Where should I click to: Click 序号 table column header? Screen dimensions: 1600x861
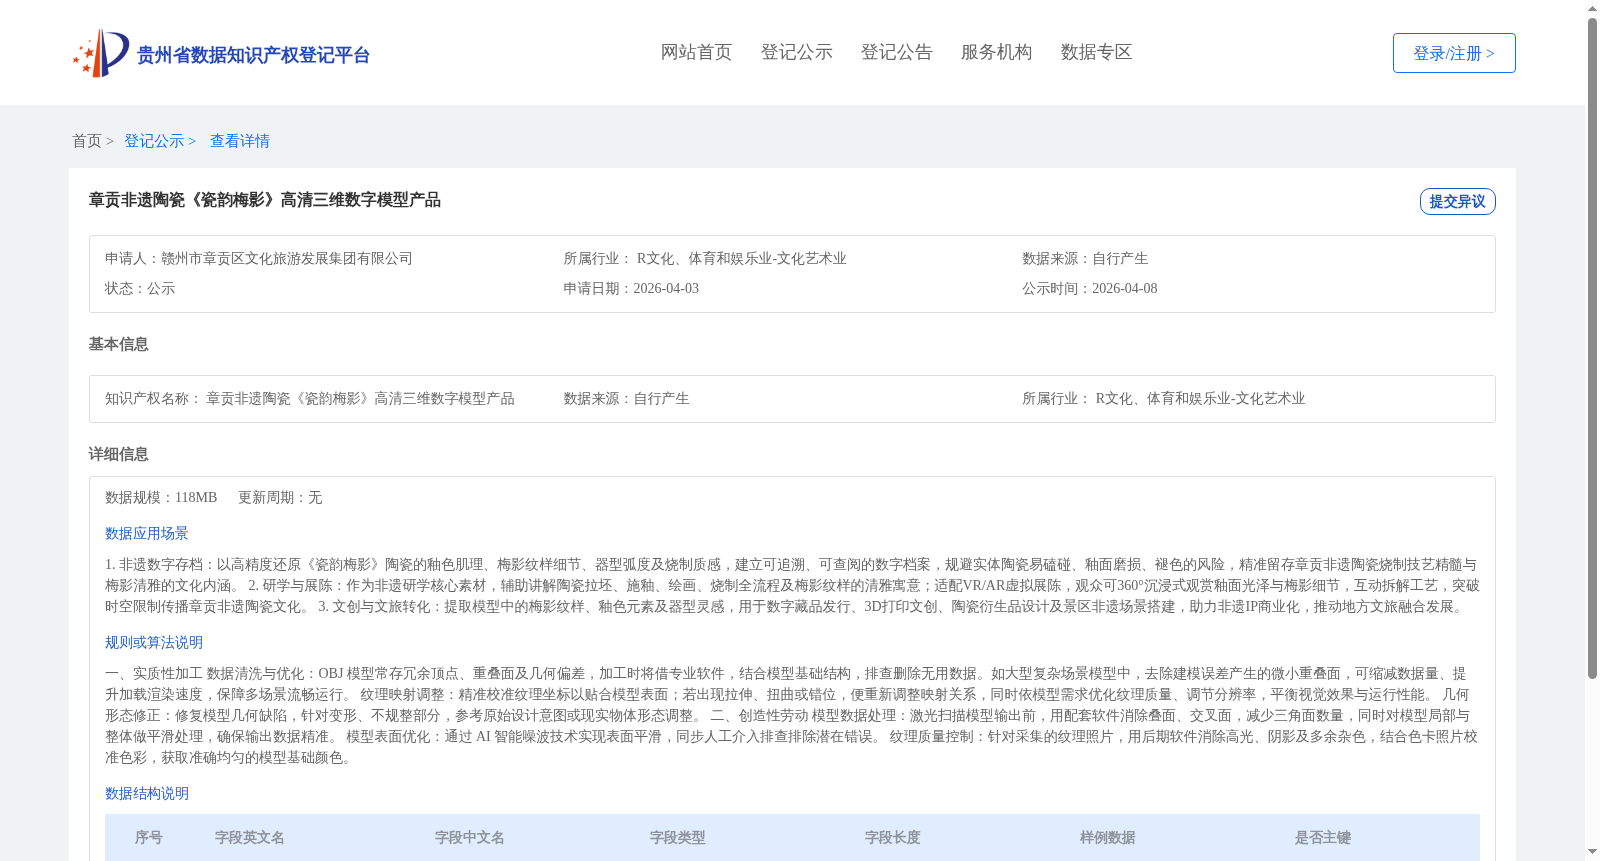point(149,837)
